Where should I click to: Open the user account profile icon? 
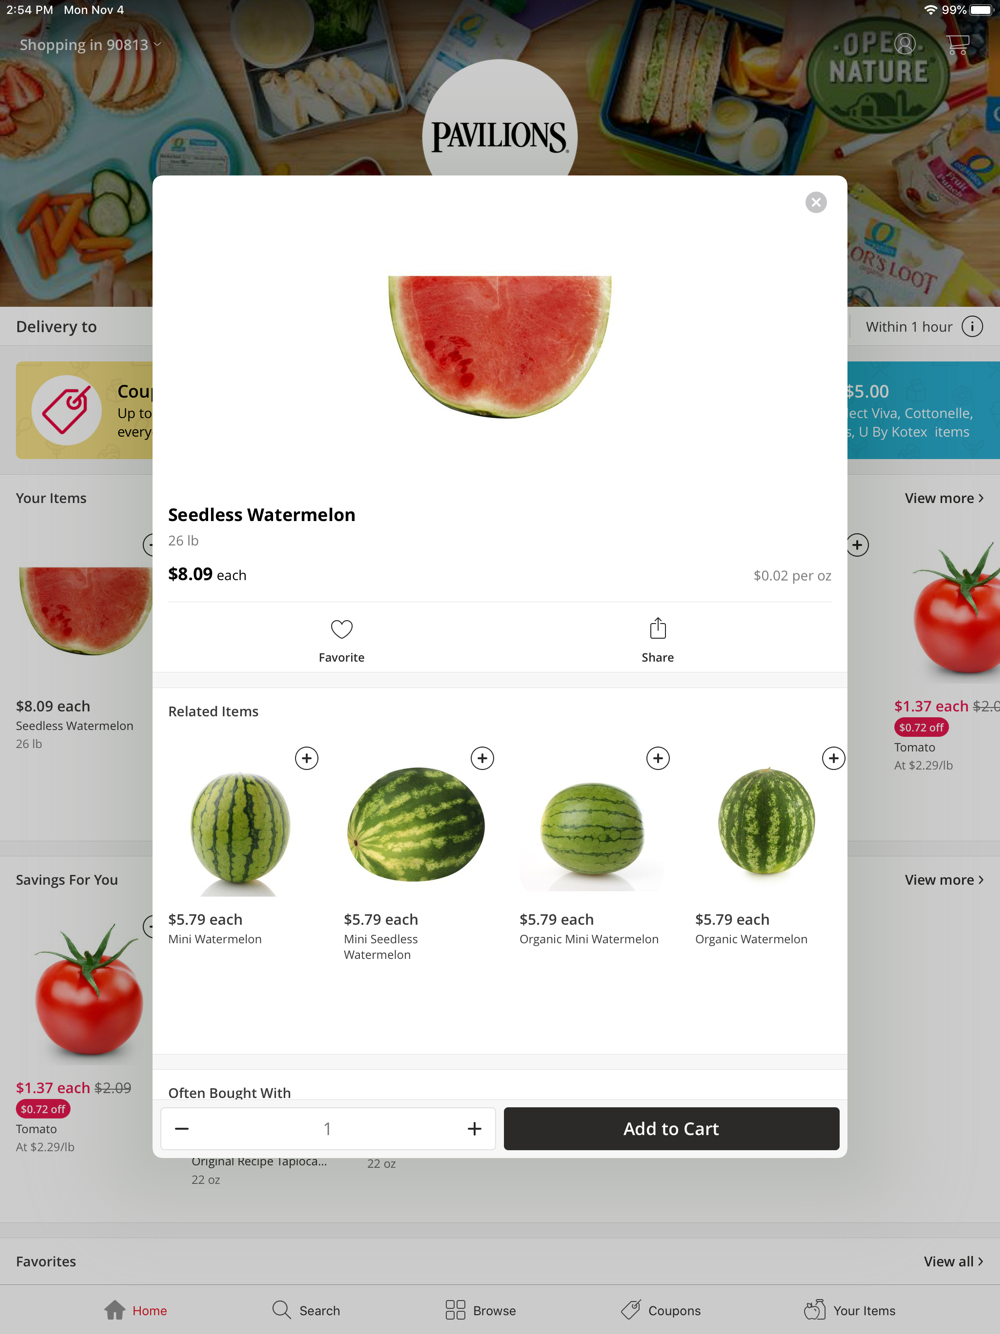[x=905, y=44]
